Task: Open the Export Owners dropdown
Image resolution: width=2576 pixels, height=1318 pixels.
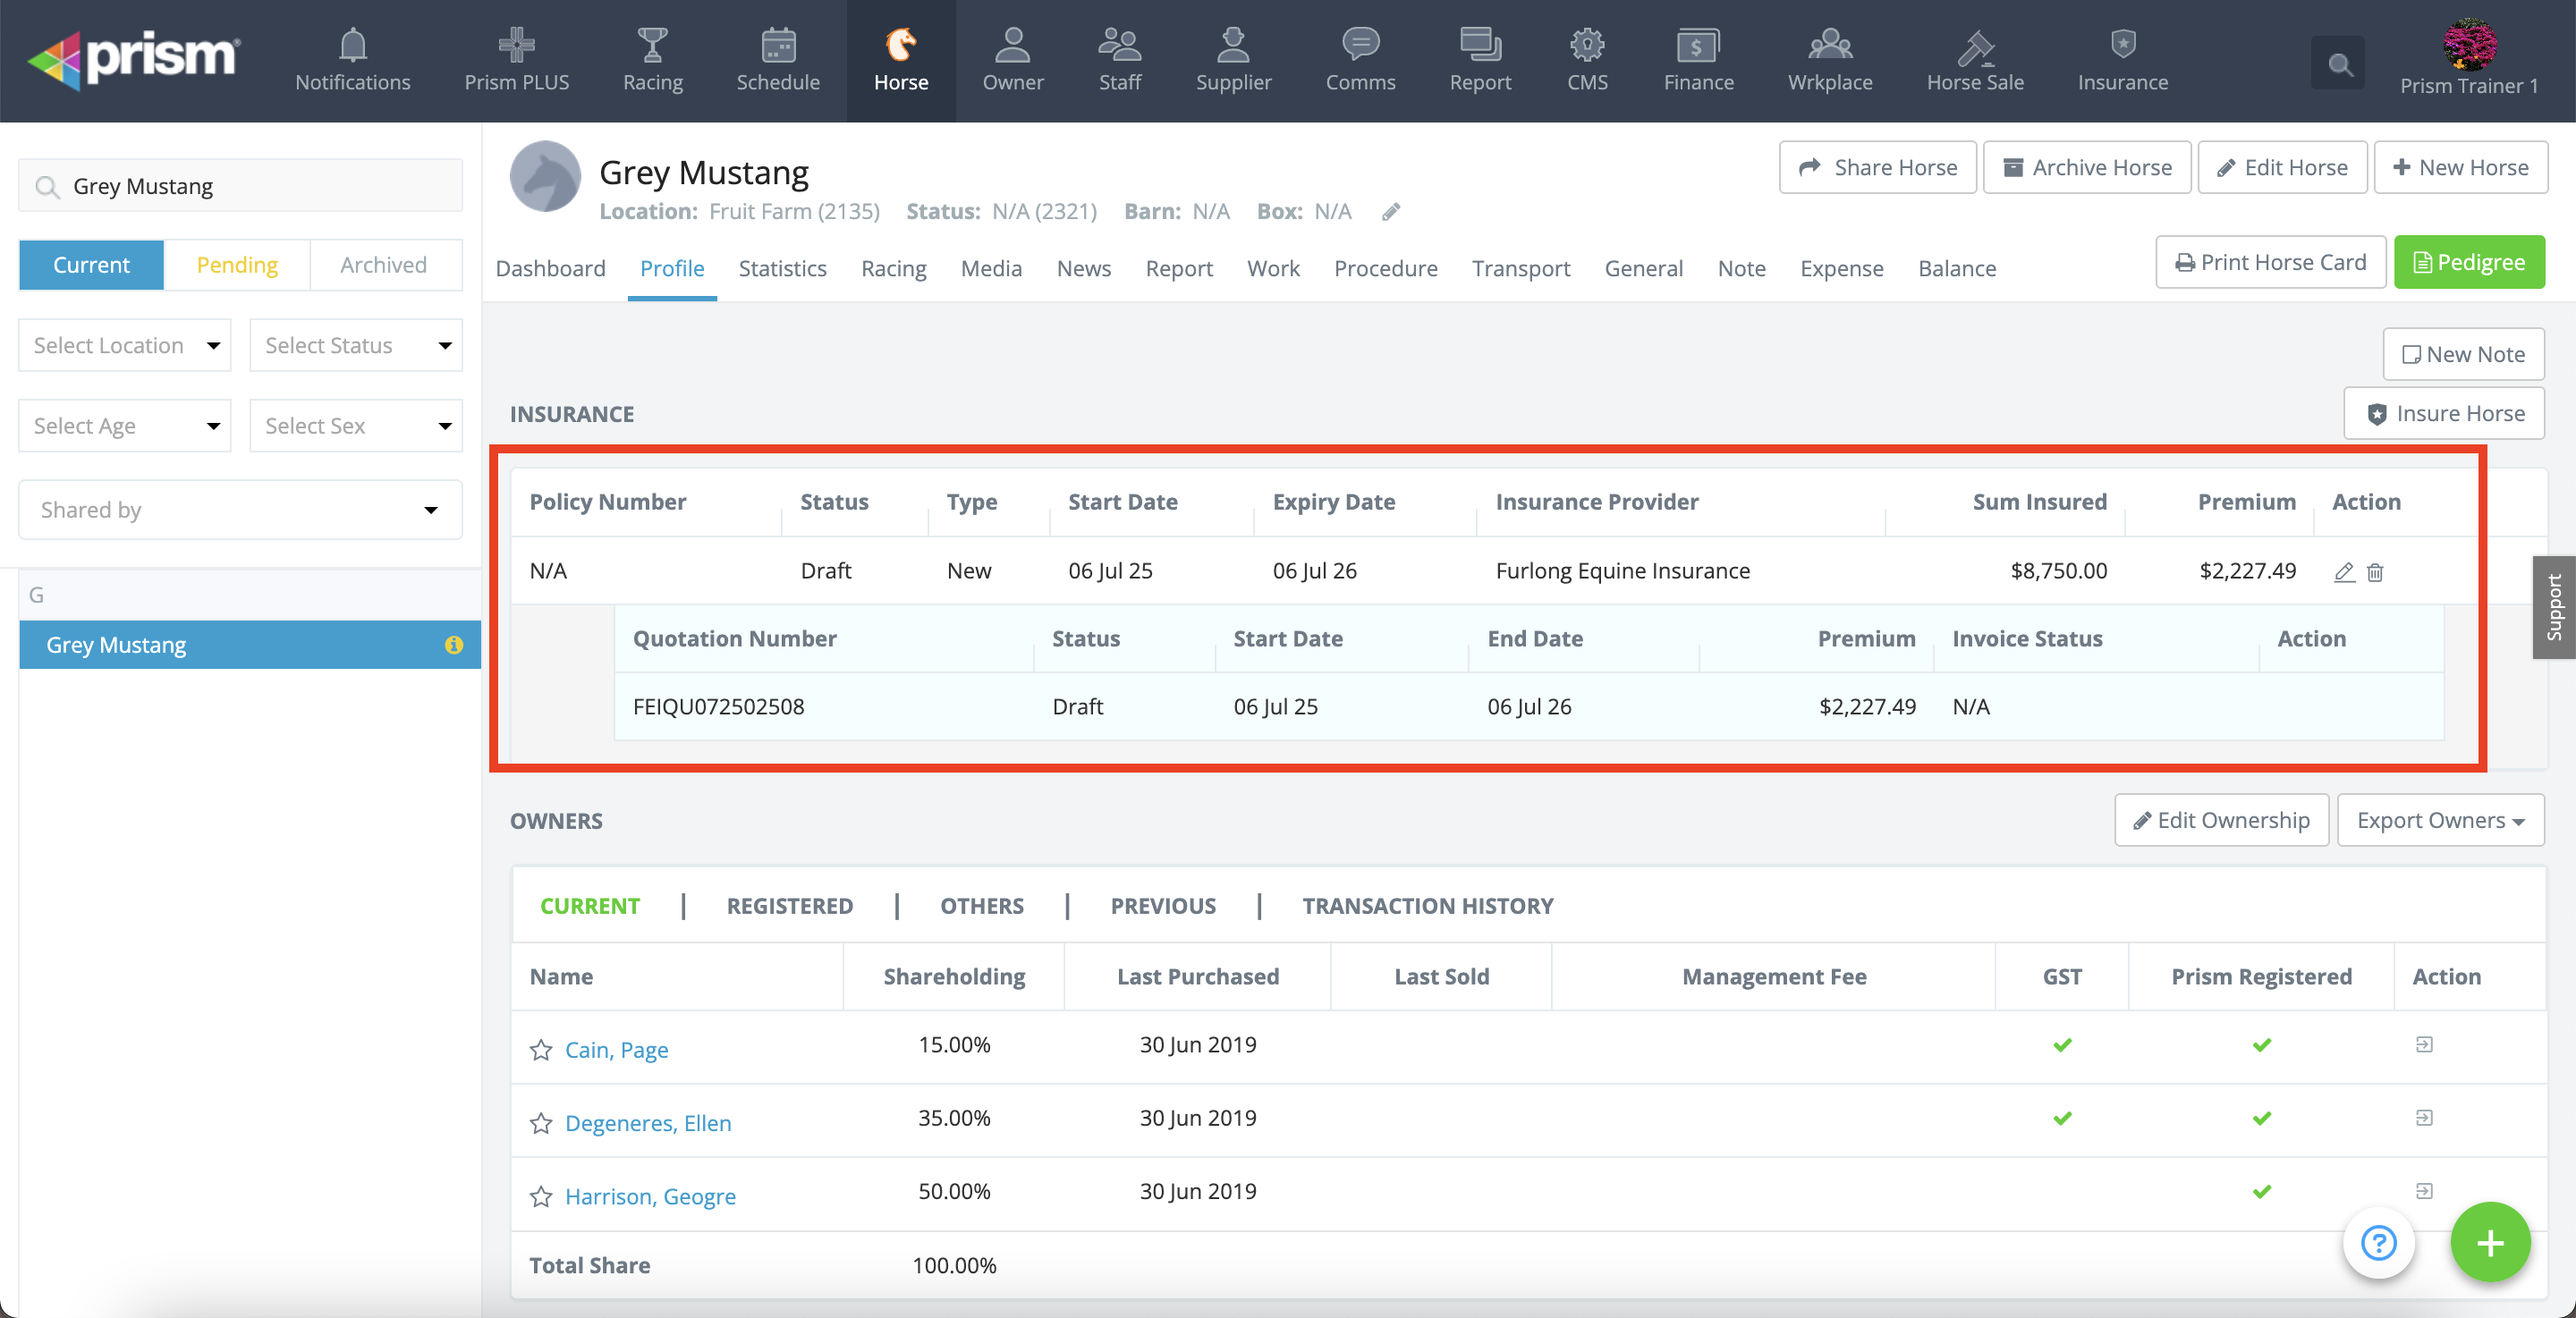Action: tap(2440, 820)
